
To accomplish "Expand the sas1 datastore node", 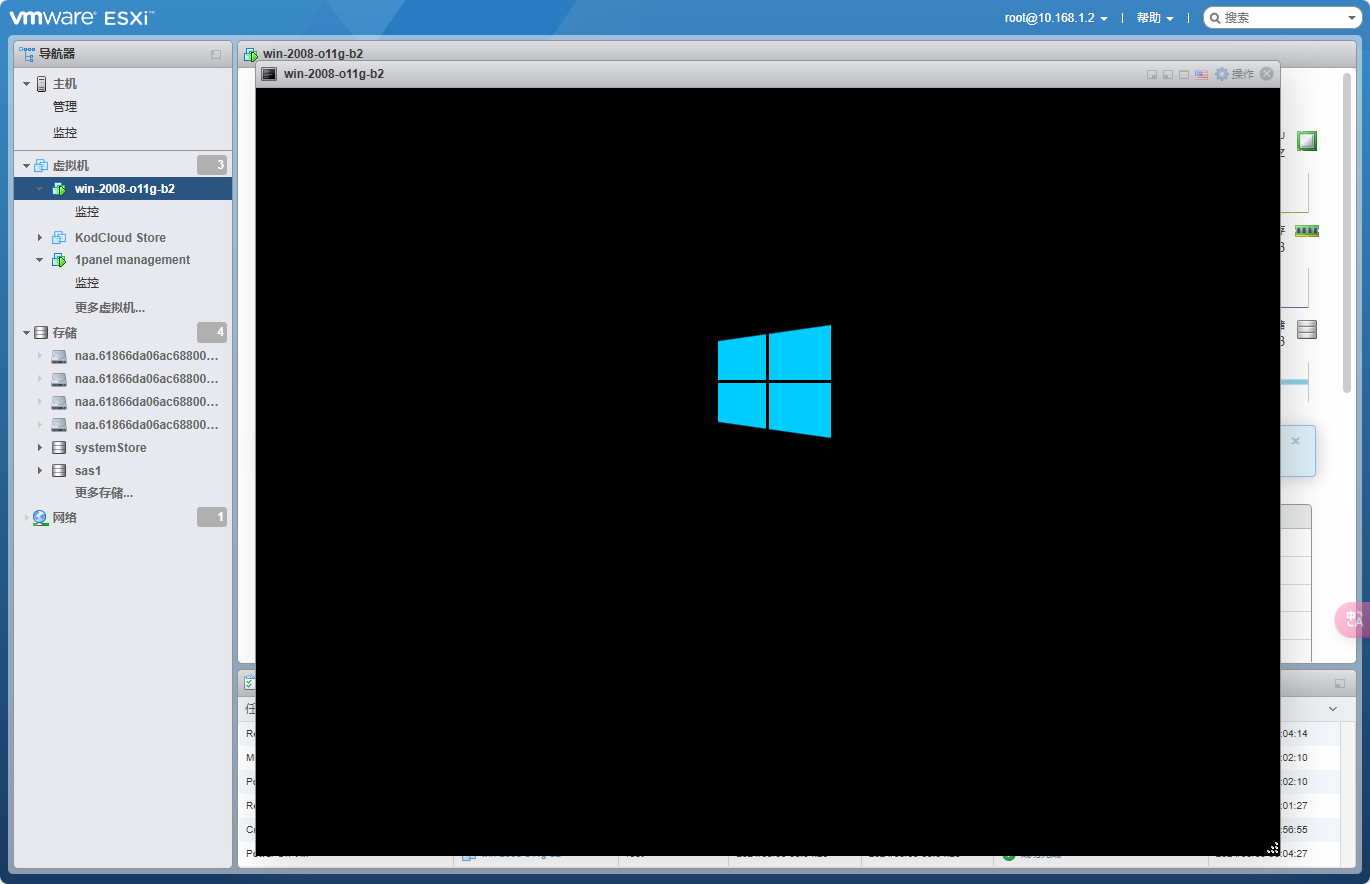I will (40, 471).
